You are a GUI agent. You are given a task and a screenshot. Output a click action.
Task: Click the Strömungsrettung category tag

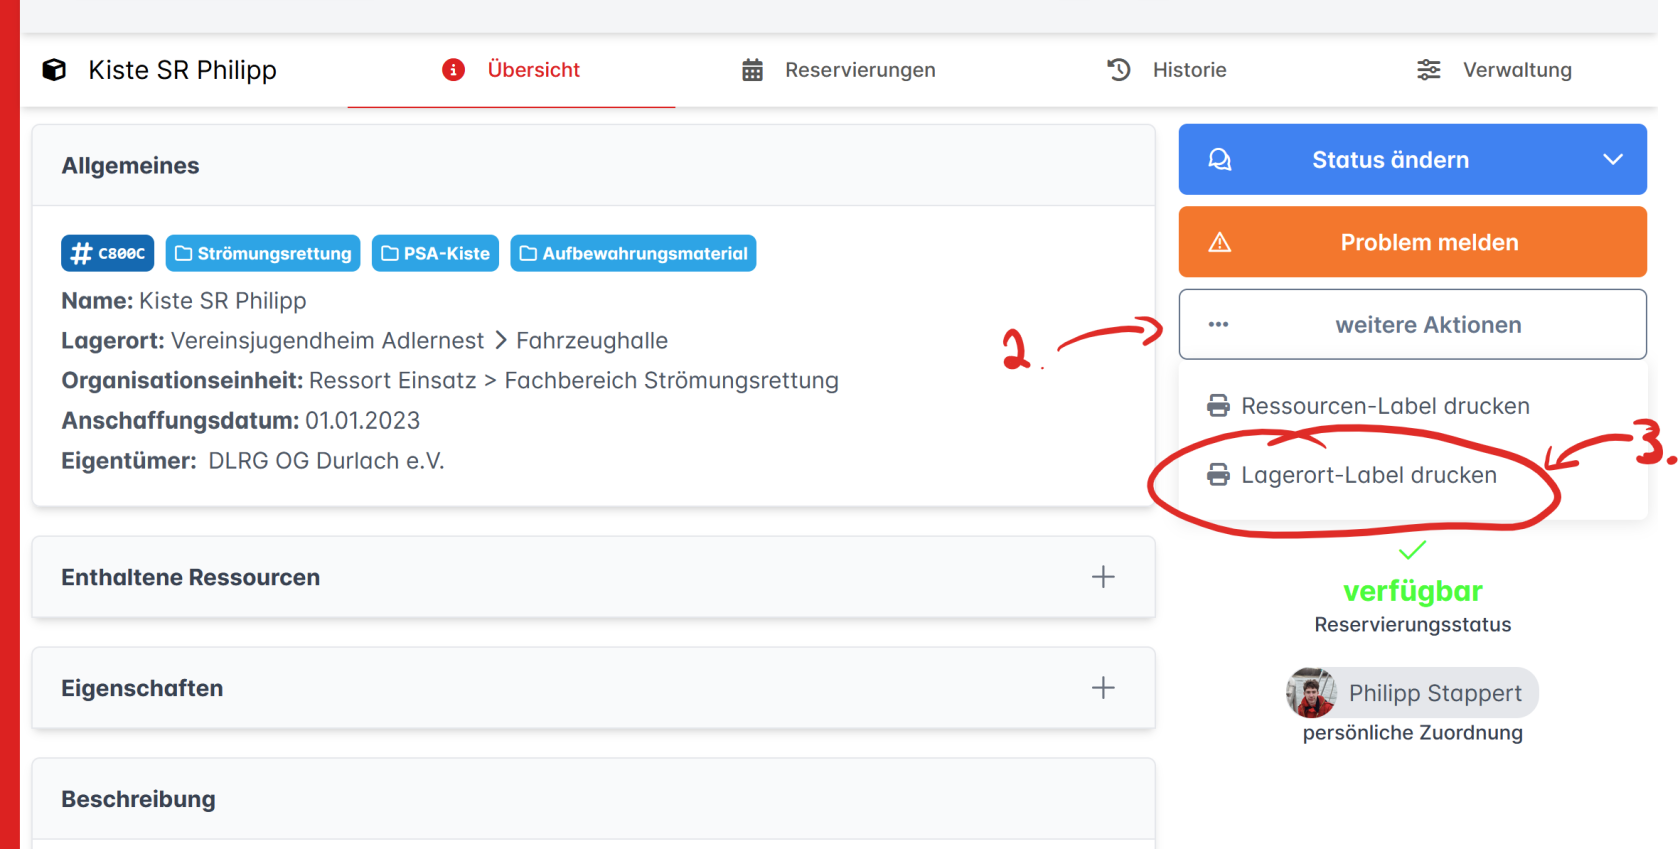tap(263, 254)
